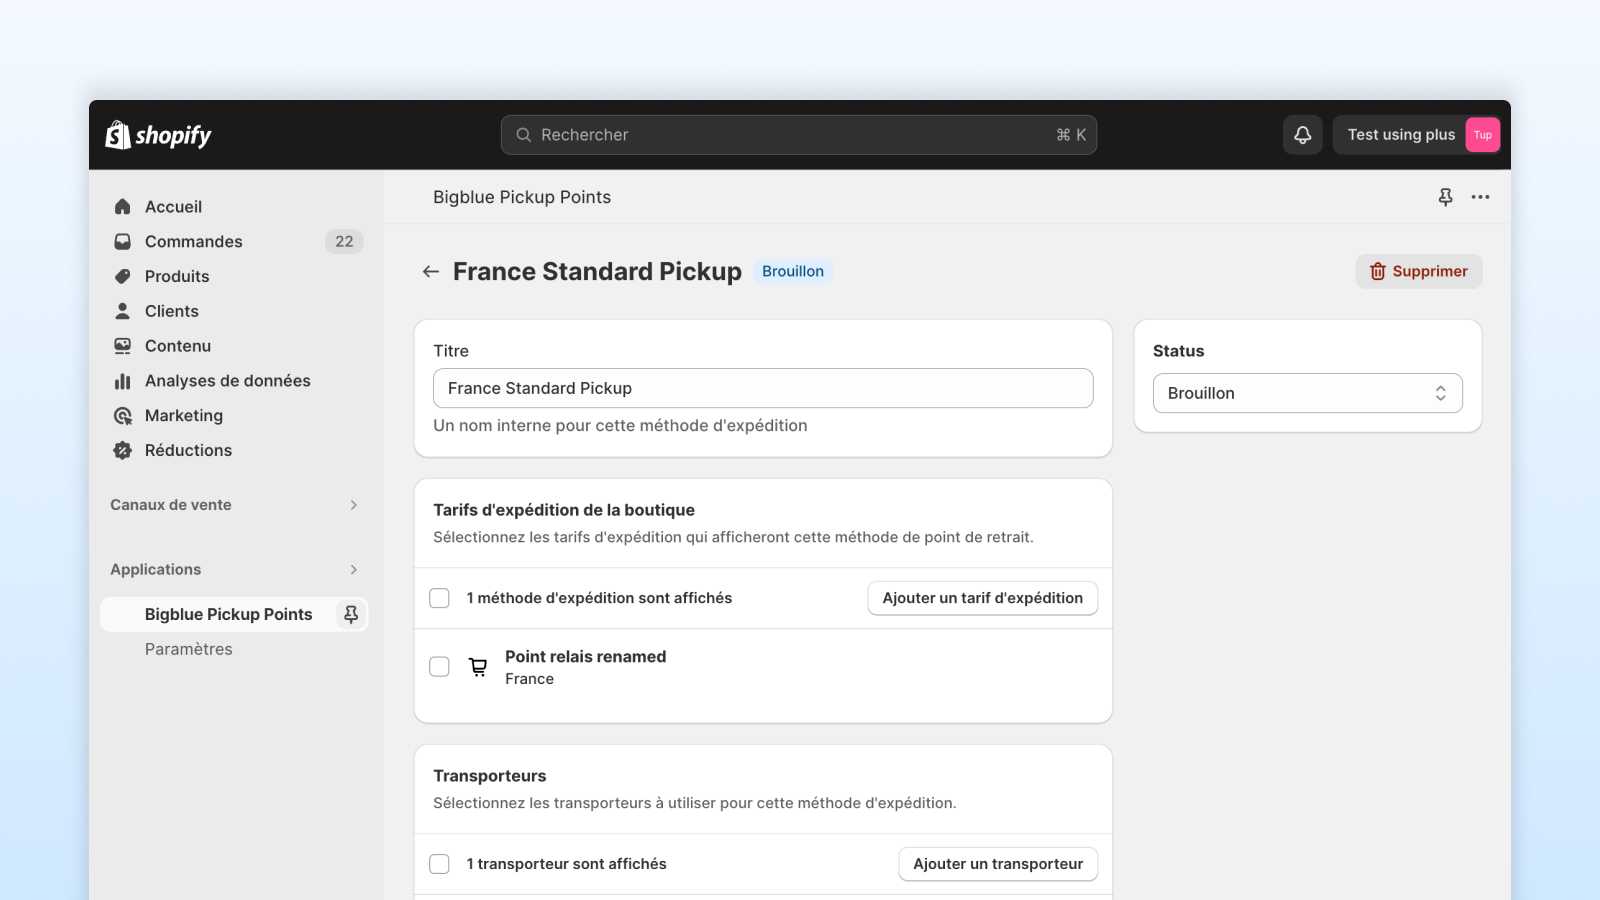The height and width of the screenshot is (900, 1600).
Task: Click the search magnifier icon
Action: pyautogui.click(x=523, y=135)
